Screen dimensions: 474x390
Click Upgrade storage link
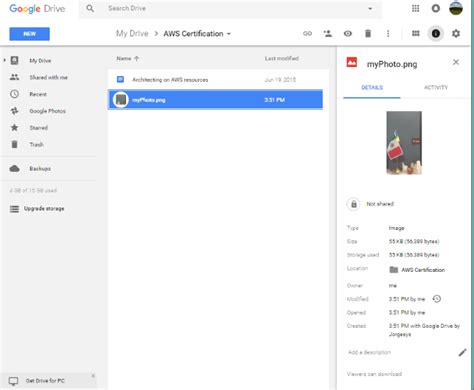click(x=44, y=209)
